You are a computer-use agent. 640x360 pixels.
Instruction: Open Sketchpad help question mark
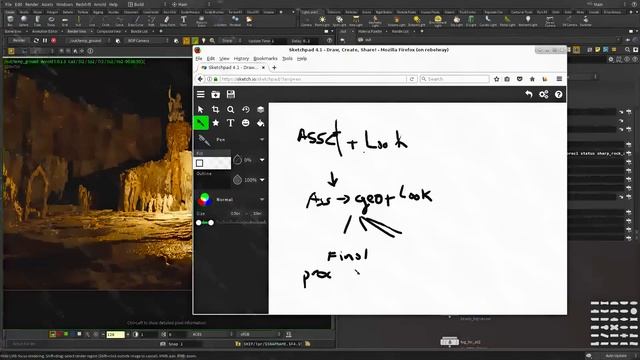[x=558, y=94]
